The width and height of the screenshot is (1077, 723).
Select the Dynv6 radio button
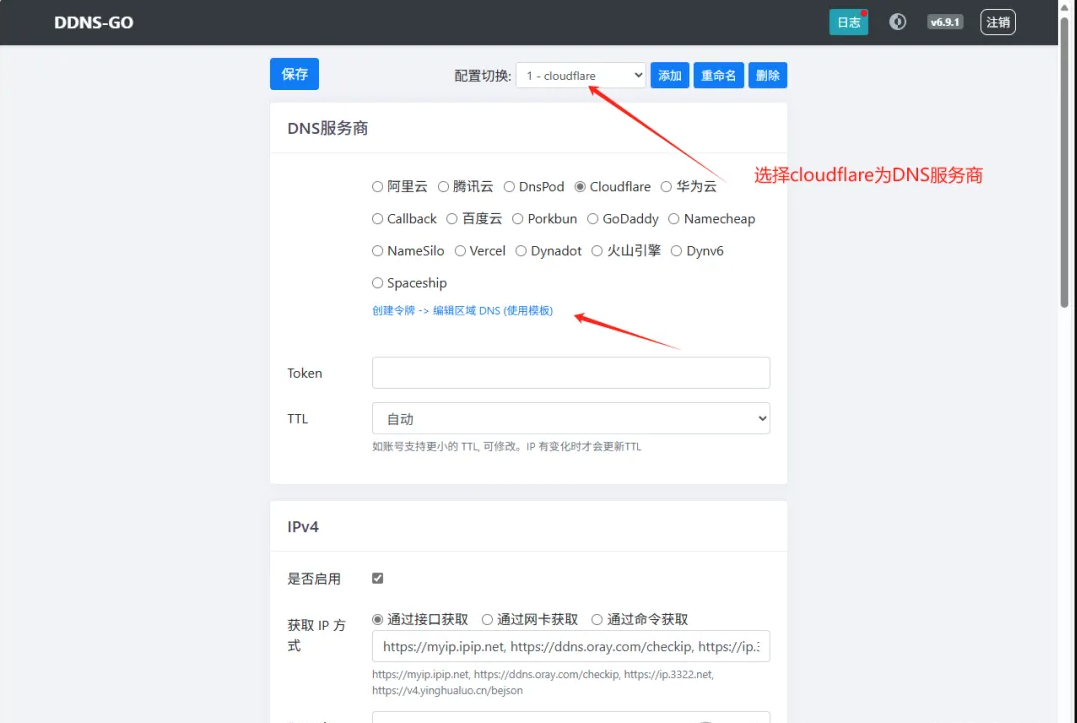[676, 251]
